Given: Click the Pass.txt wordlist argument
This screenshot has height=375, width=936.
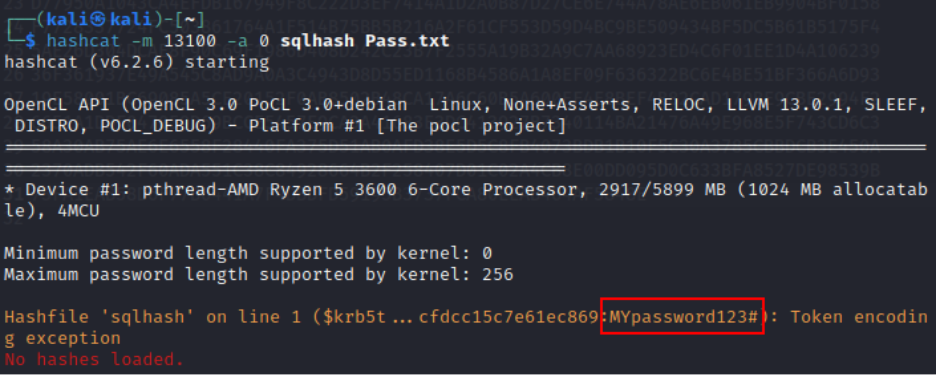Looking at the screenshot, I should pos(407,41).
